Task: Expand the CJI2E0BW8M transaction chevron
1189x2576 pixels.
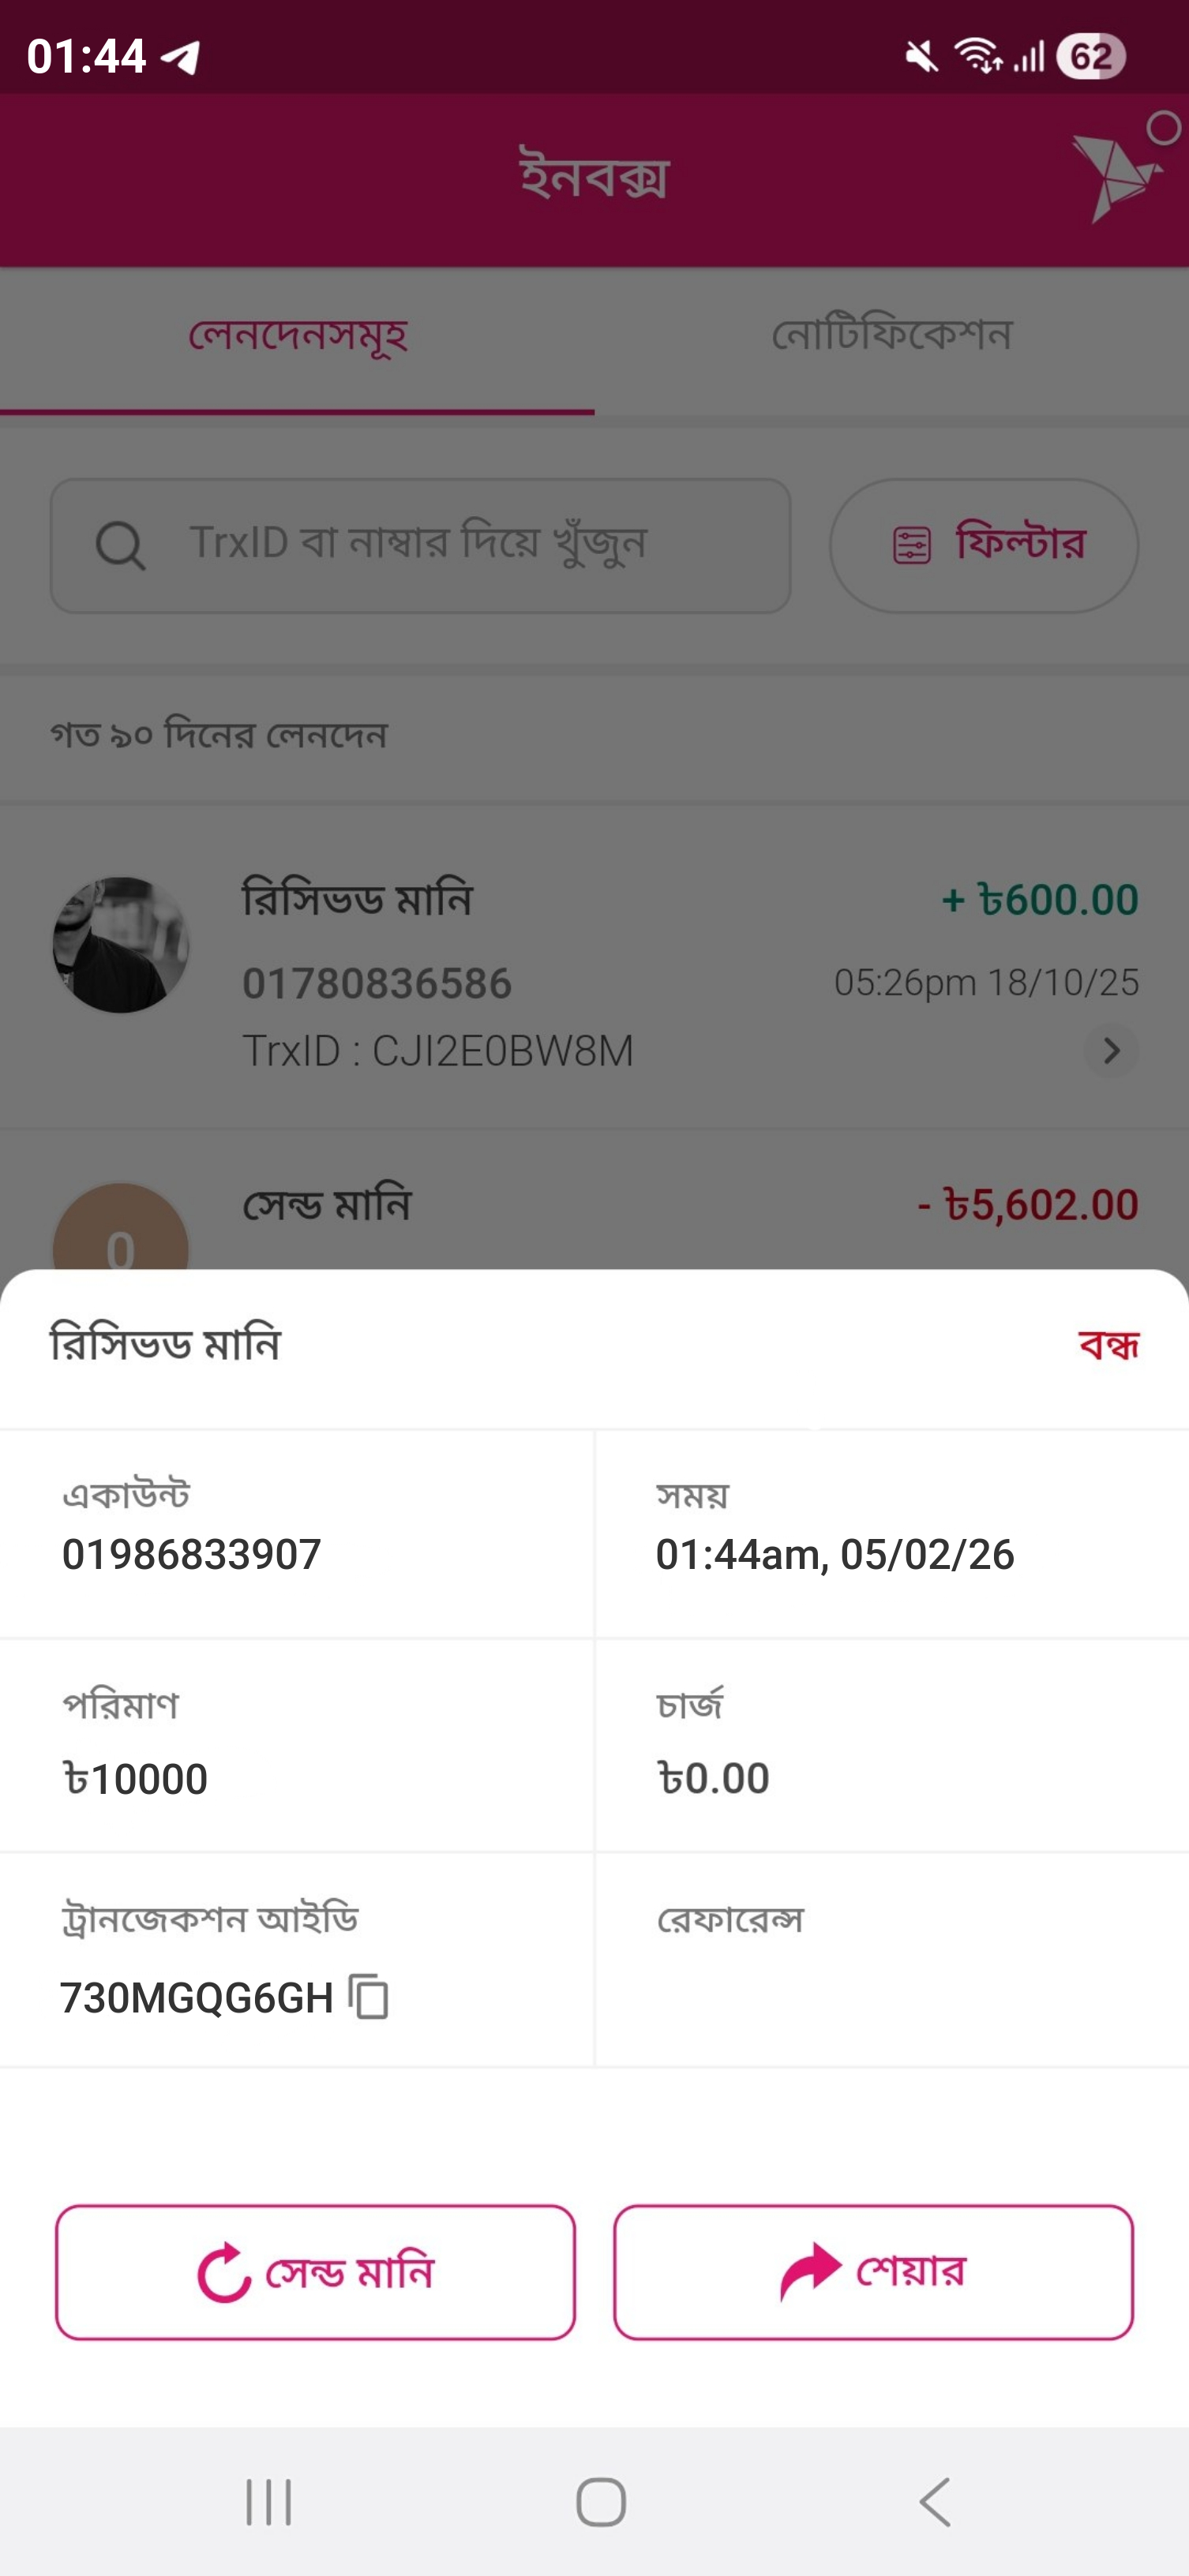Action: 1110,1050
